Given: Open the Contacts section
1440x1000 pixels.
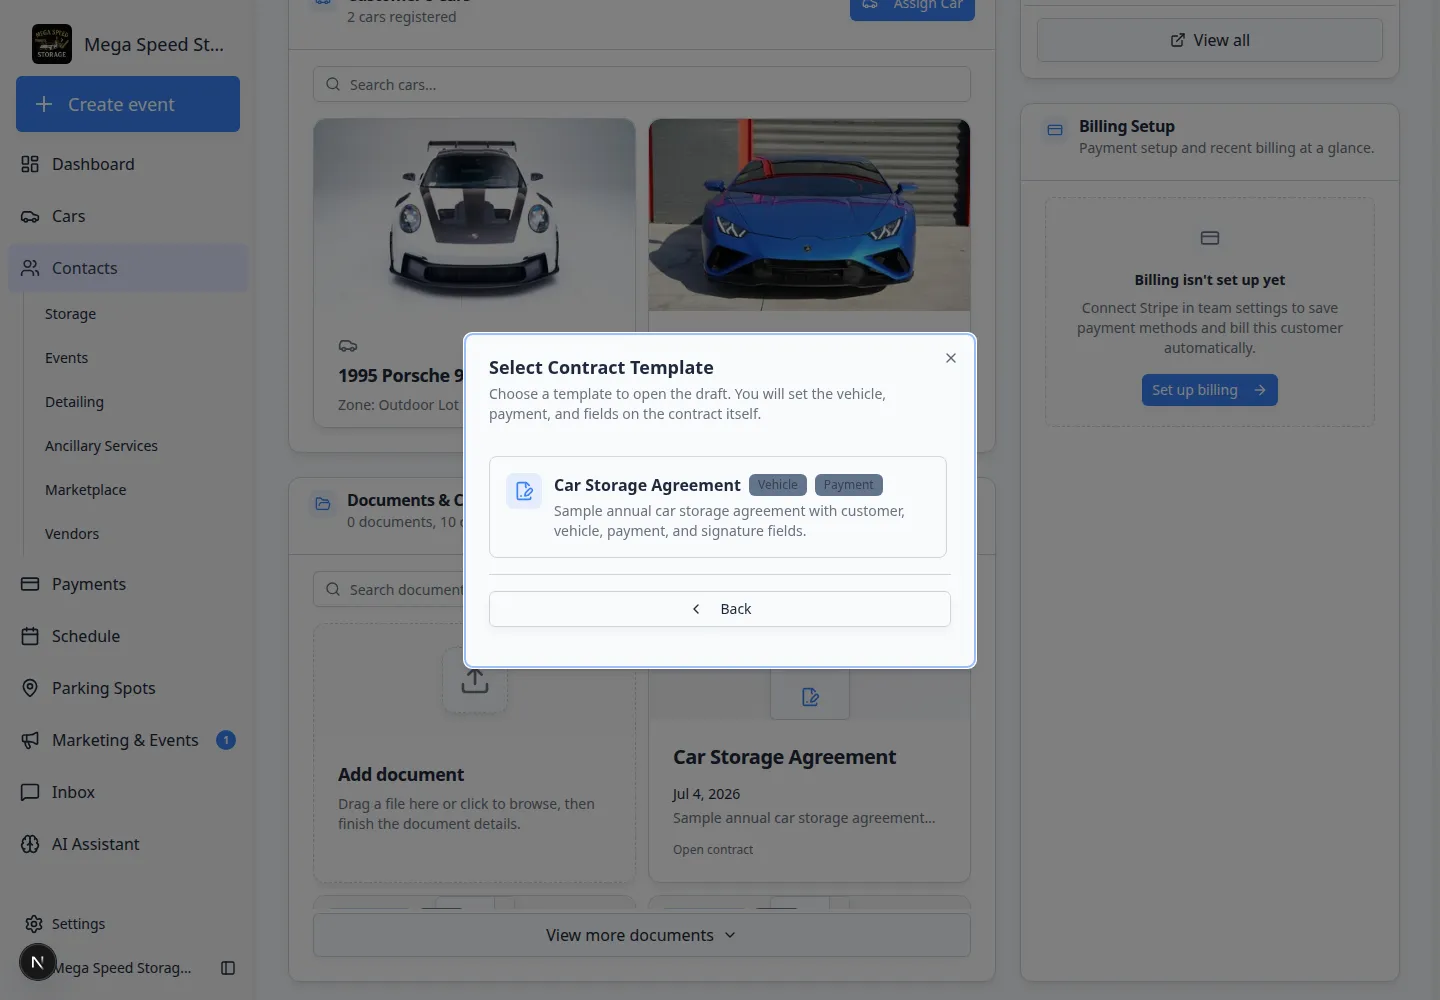Looking at the screenshot, I should [x=128, y=268].
